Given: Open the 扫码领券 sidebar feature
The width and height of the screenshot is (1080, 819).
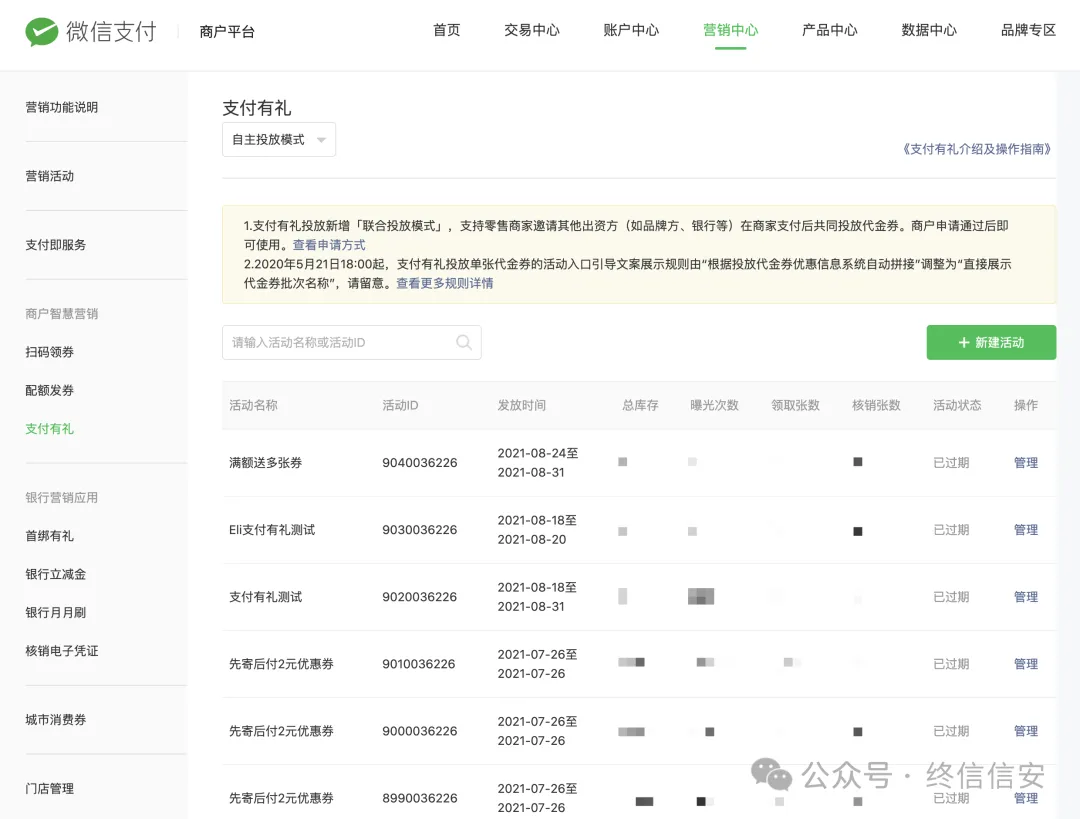Looking at the screenshot, I should point(49,351).
